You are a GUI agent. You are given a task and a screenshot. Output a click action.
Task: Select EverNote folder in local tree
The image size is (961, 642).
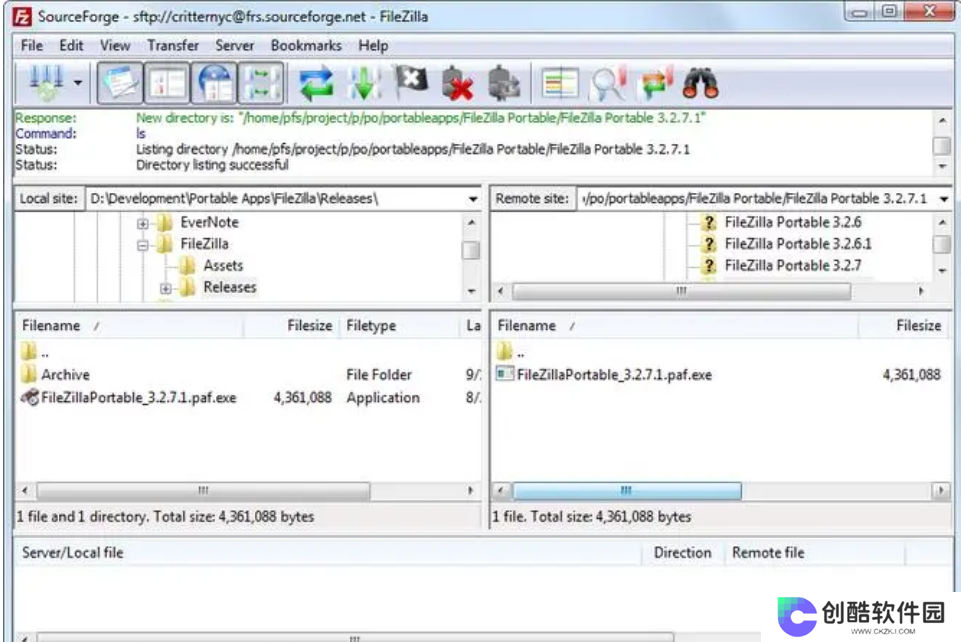[x=209, y=222]
